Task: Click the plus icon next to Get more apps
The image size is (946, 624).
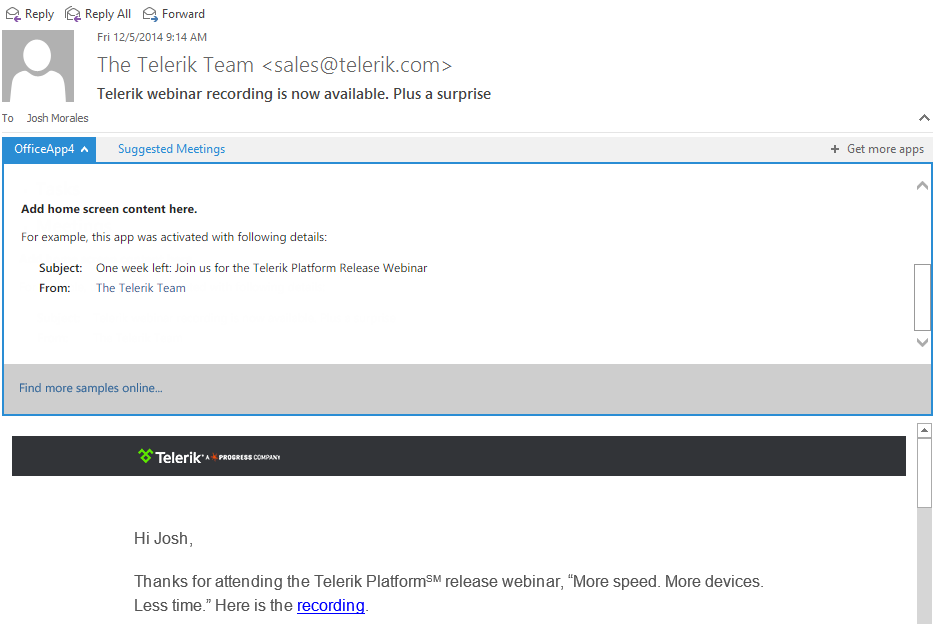Action: pyautogui.click(x=834, y=148)
